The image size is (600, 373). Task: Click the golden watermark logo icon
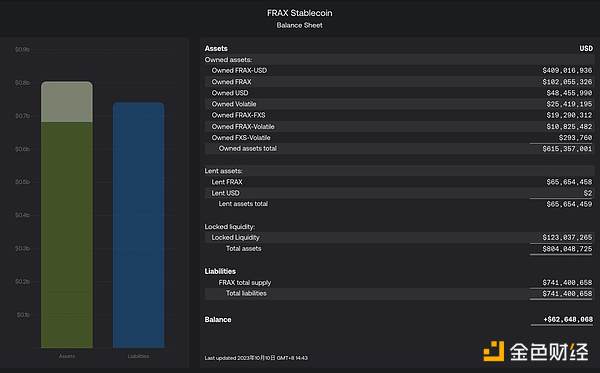pyautogui.click(x=494, y=351)
